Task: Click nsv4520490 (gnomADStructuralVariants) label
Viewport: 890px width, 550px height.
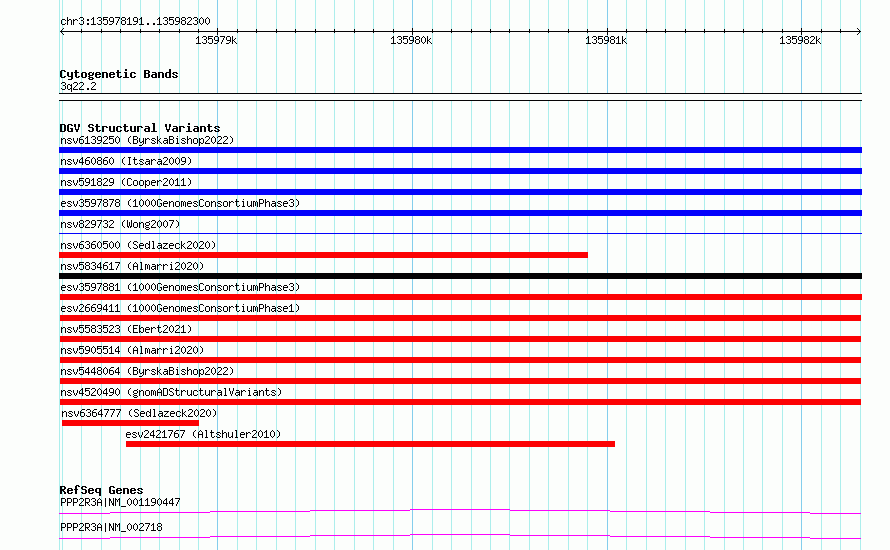Action: point(171,392)
